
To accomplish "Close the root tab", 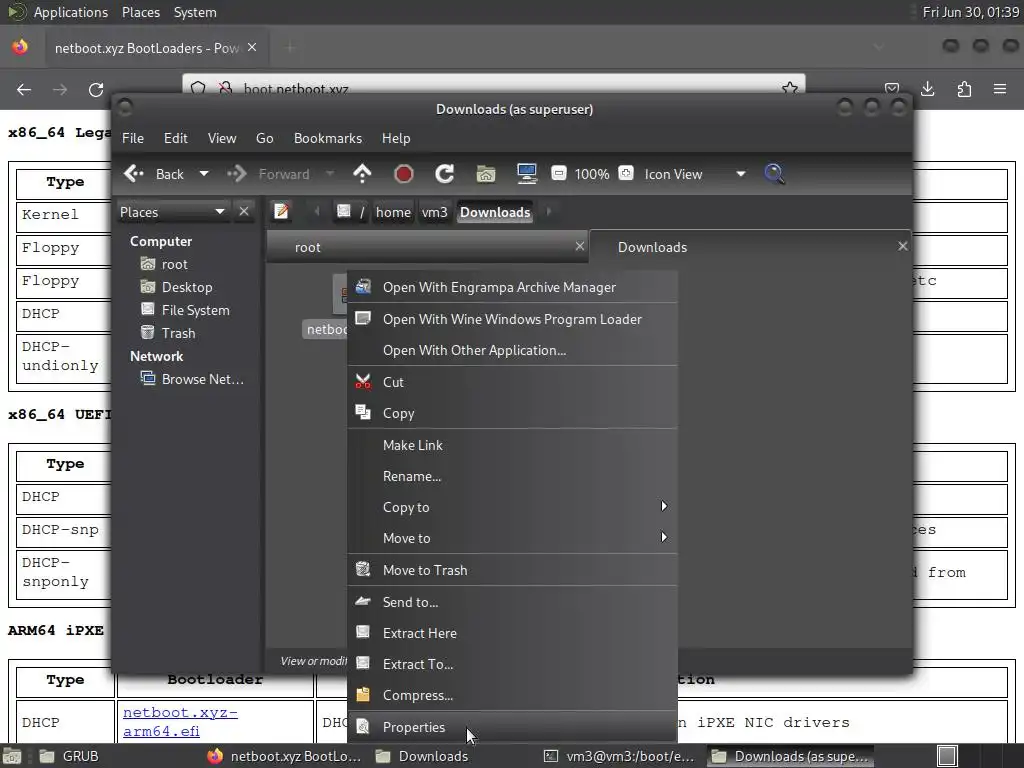I will [x=579, y=246].
